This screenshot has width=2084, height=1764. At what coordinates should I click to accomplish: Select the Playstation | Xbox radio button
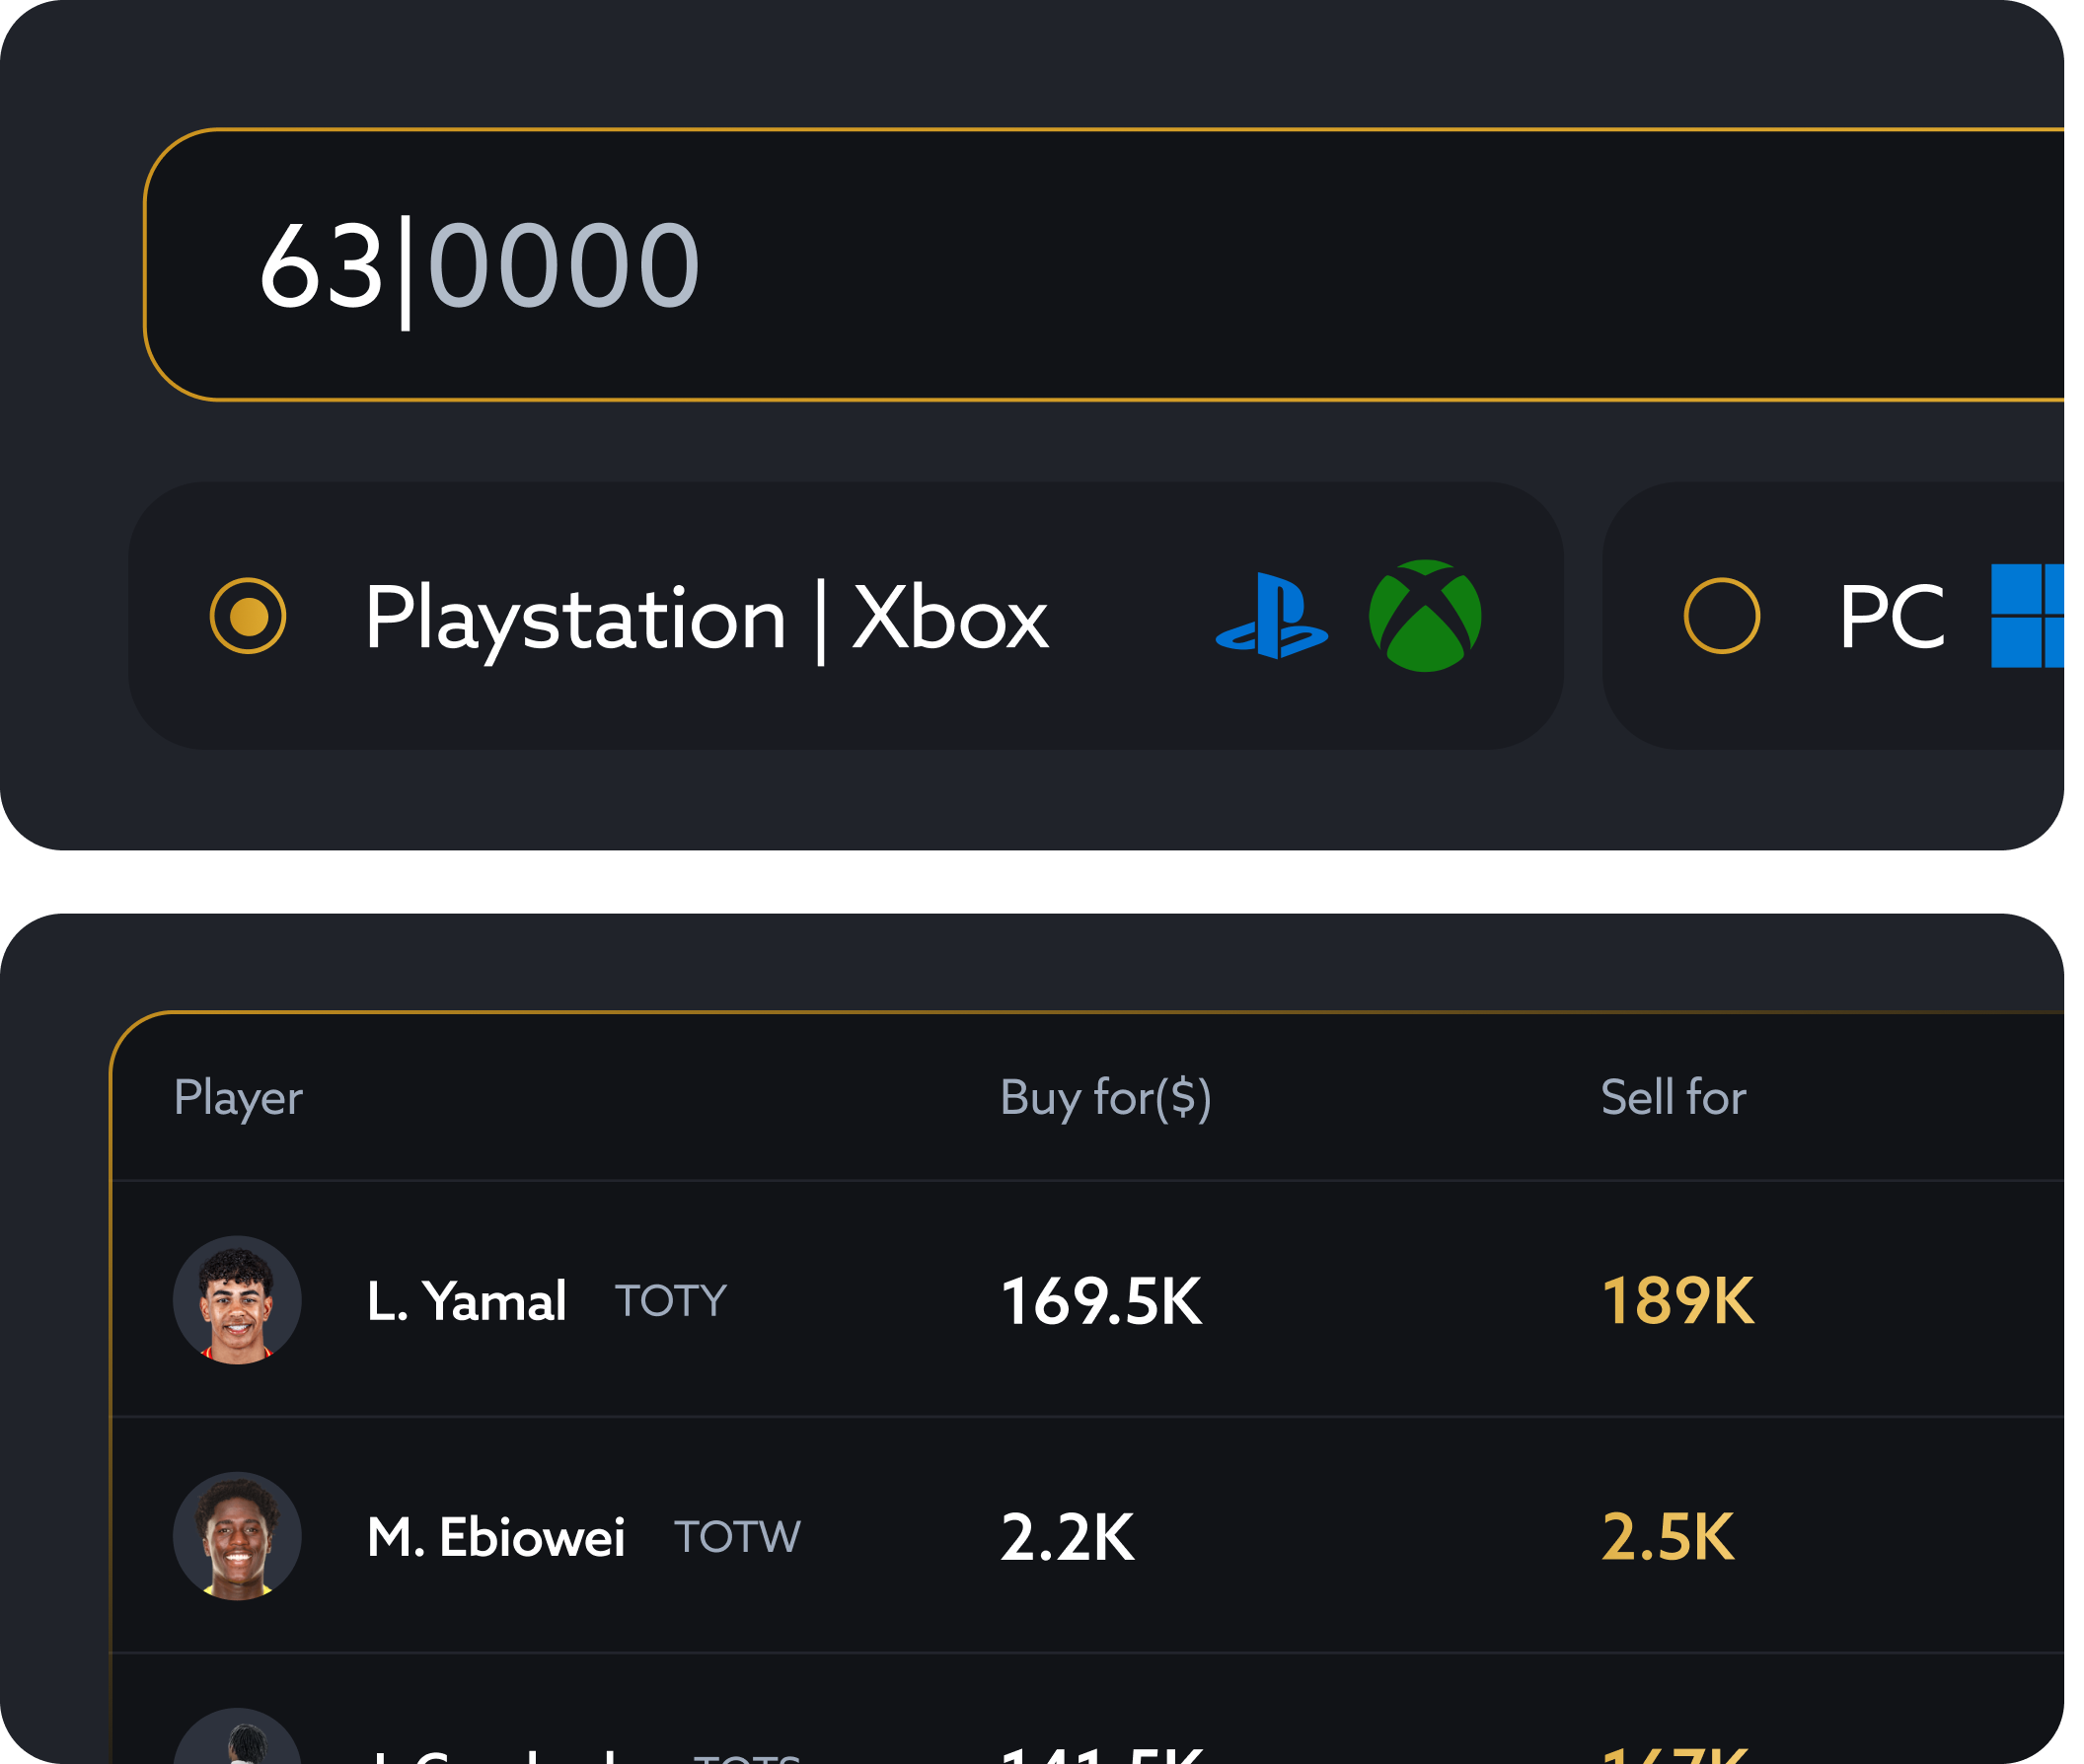[x=248, y=616]
